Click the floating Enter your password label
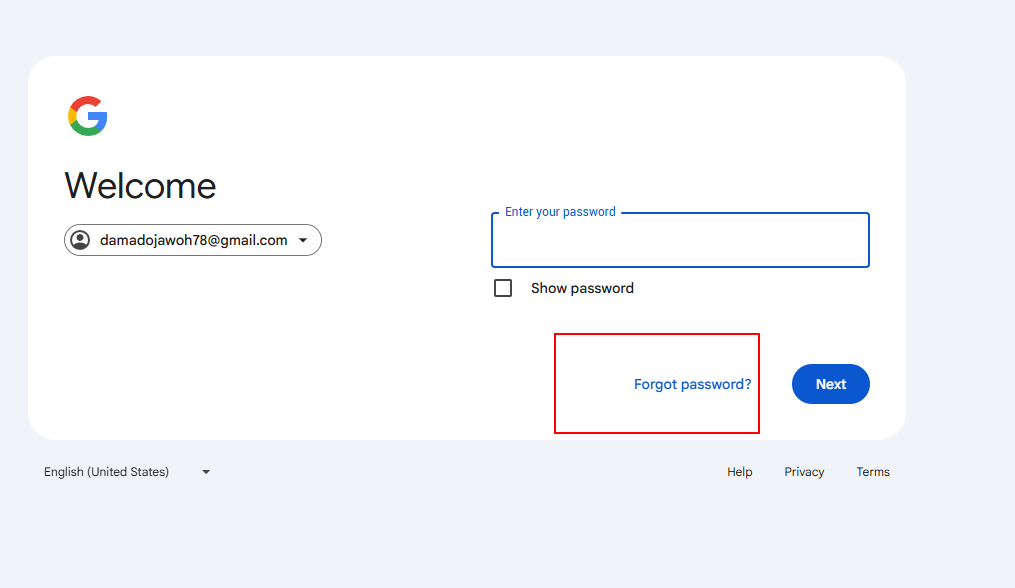The height and width of the screenshot is (588, 1015). tap(560, 212)
